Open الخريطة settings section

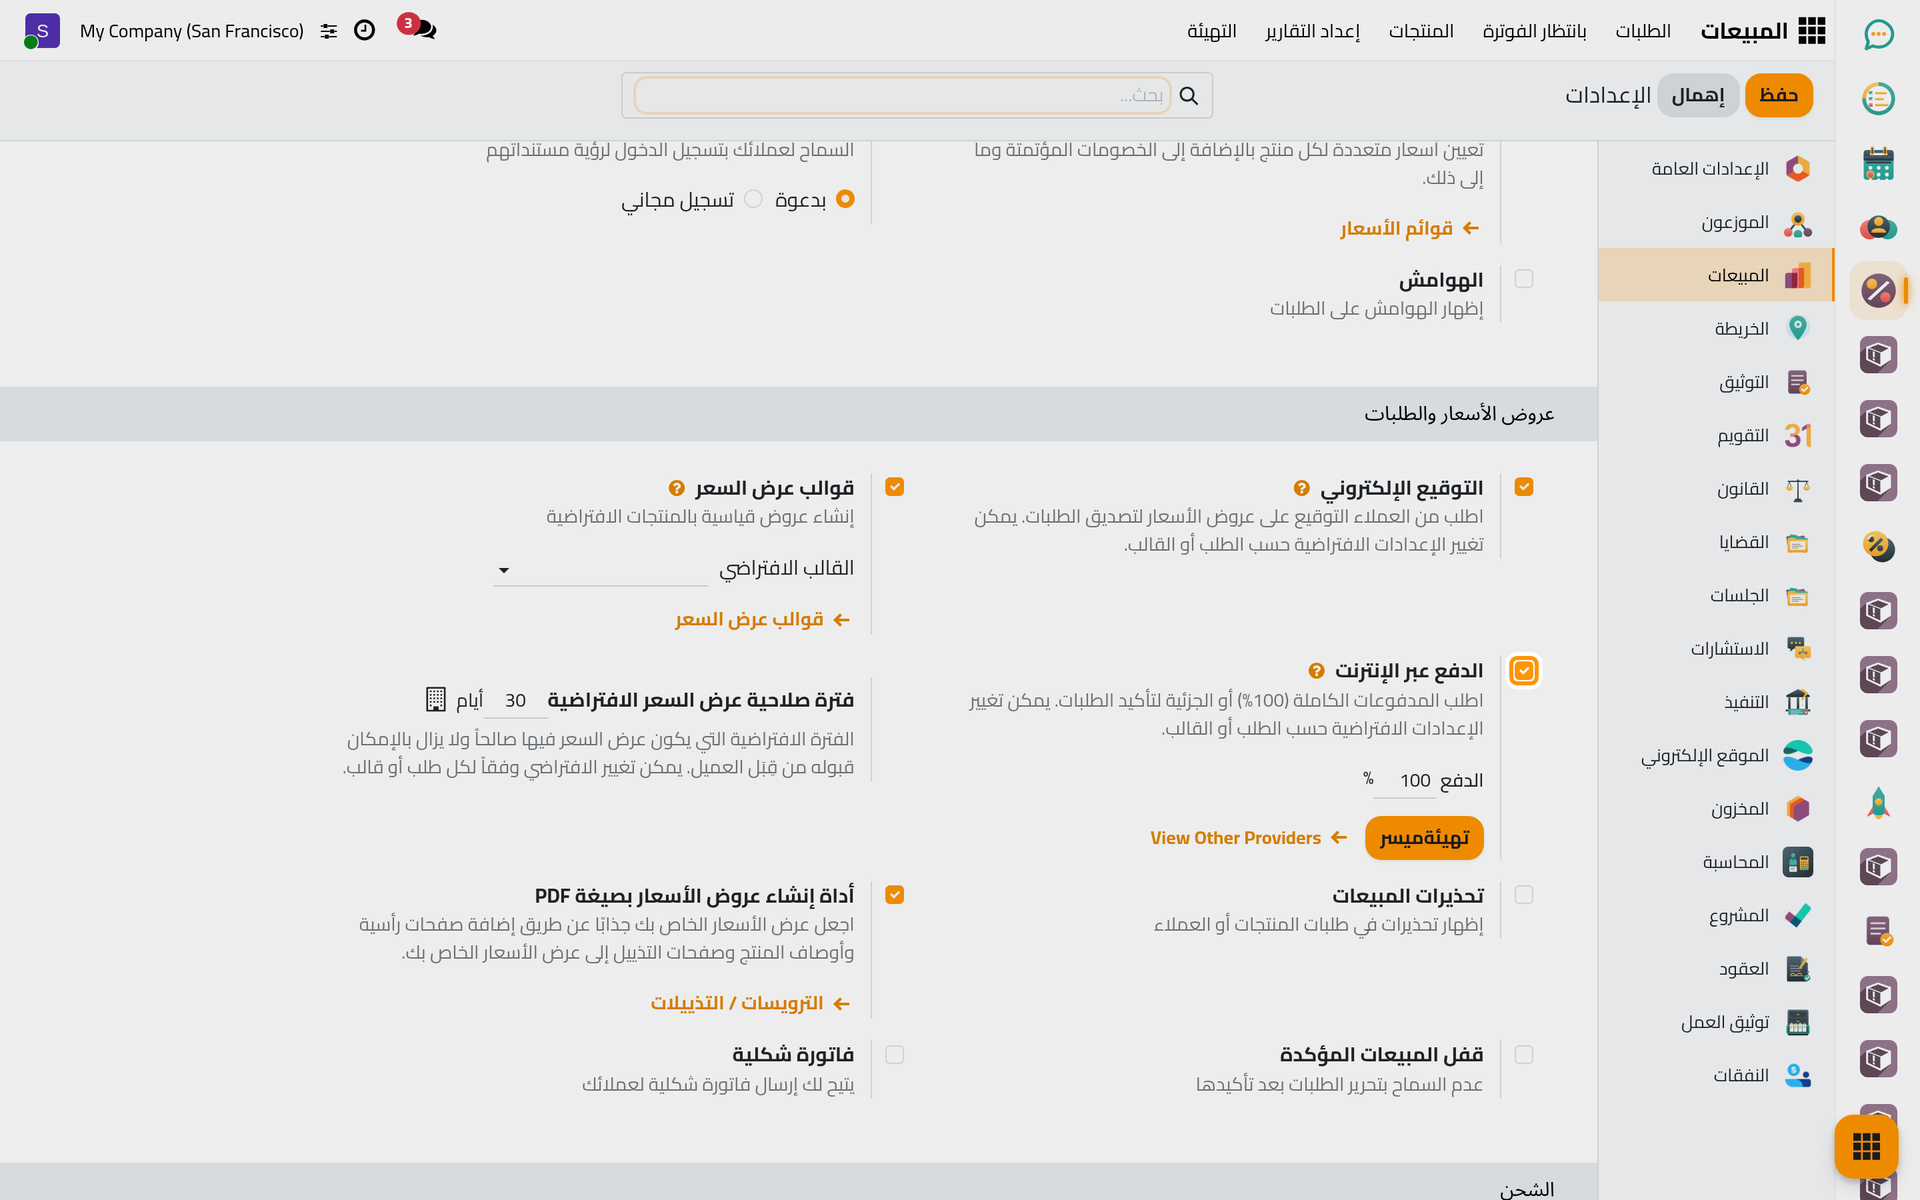[x=1716, y=328]
